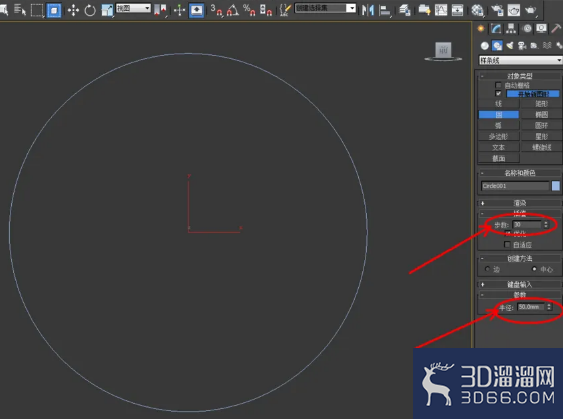Click the 椭圆 shape button

click(541, 115)
